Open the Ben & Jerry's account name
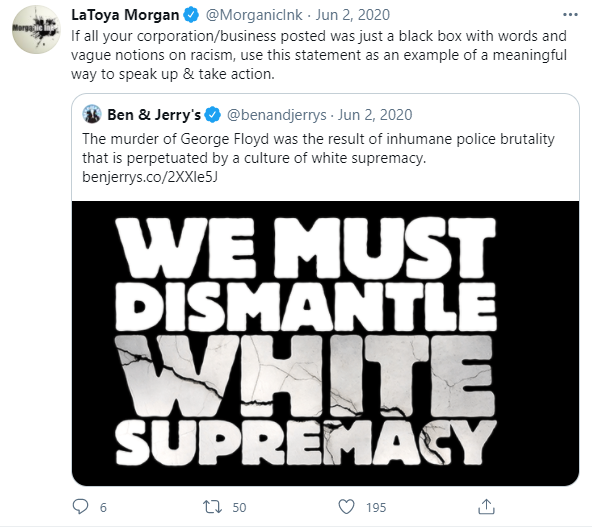 point(154,115)
